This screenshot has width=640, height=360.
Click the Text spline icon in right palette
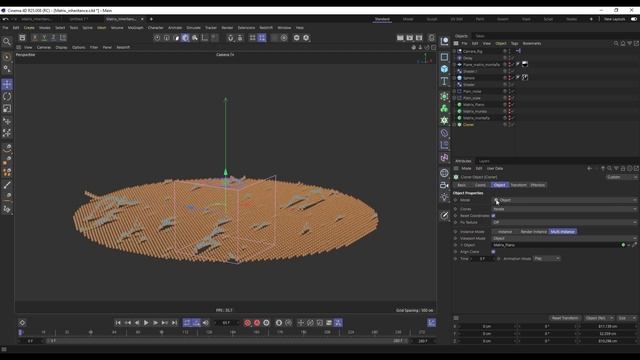pyautogui.click(x=444, y=81)
